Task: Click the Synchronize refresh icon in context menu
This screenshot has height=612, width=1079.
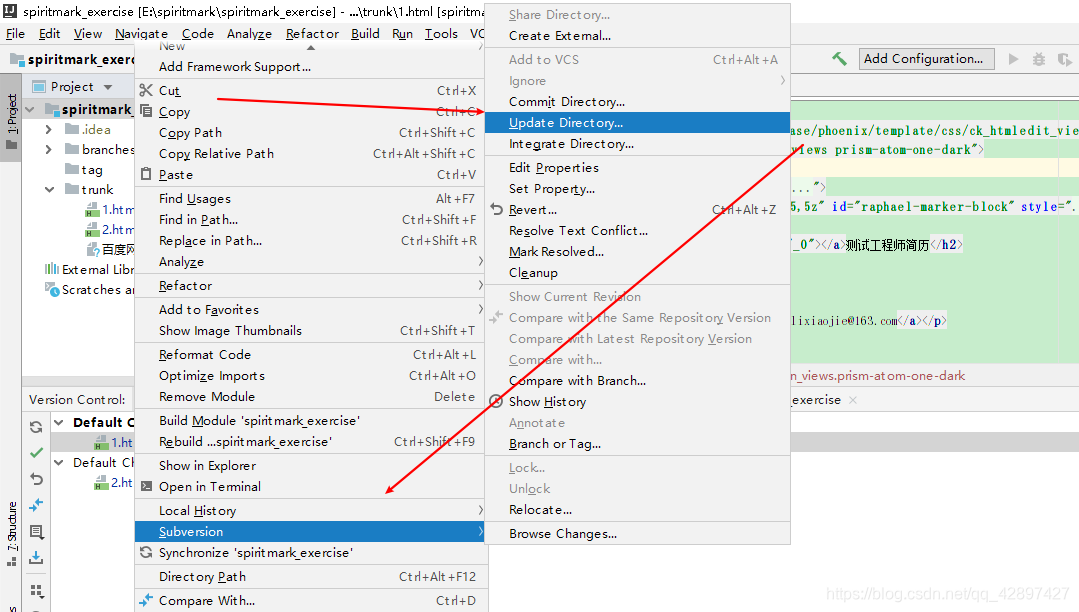Action: pos(146,552)
